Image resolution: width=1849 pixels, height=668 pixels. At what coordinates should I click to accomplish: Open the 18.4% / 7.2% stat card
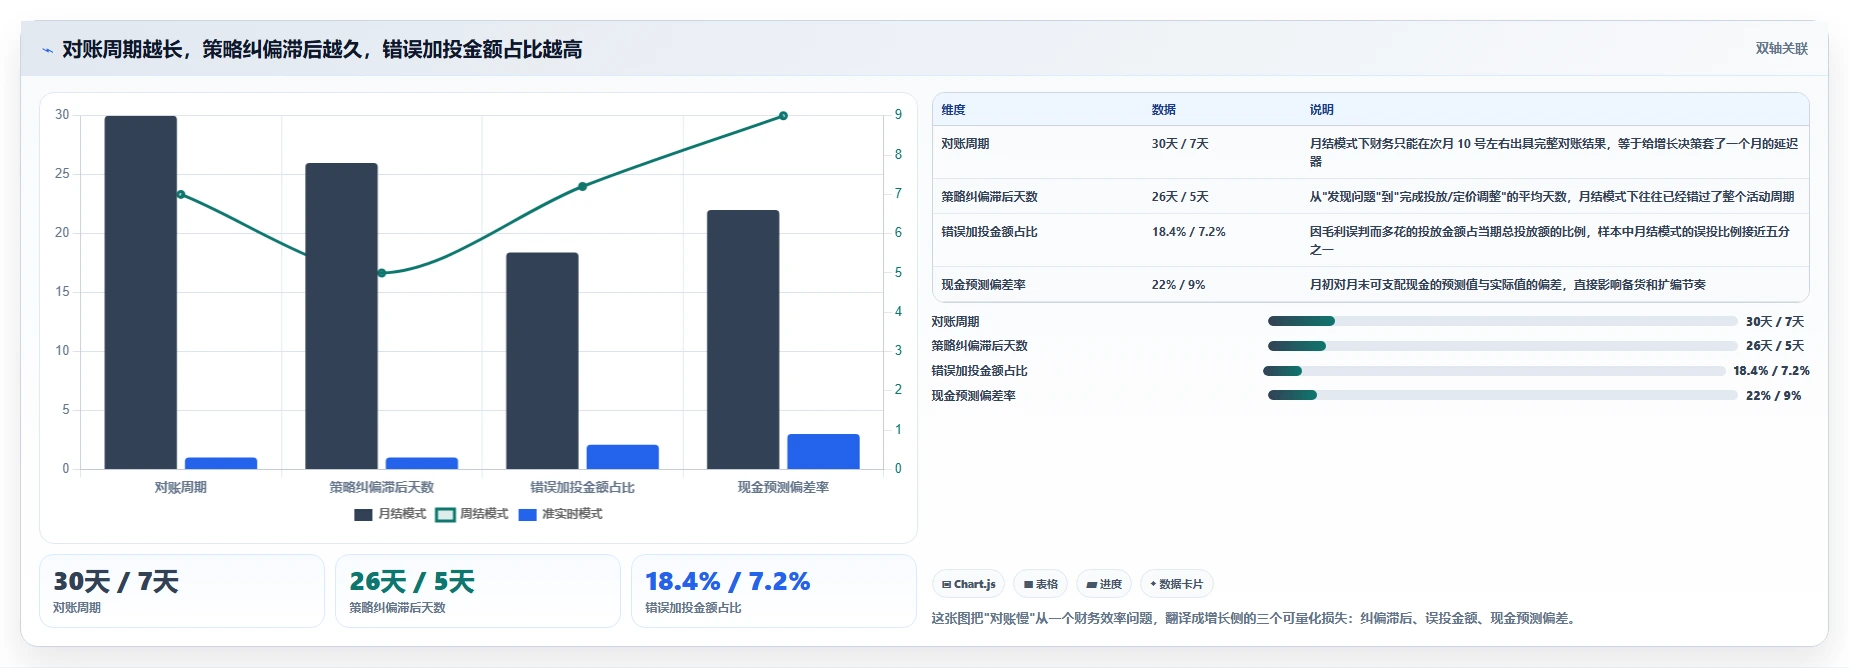774,591
